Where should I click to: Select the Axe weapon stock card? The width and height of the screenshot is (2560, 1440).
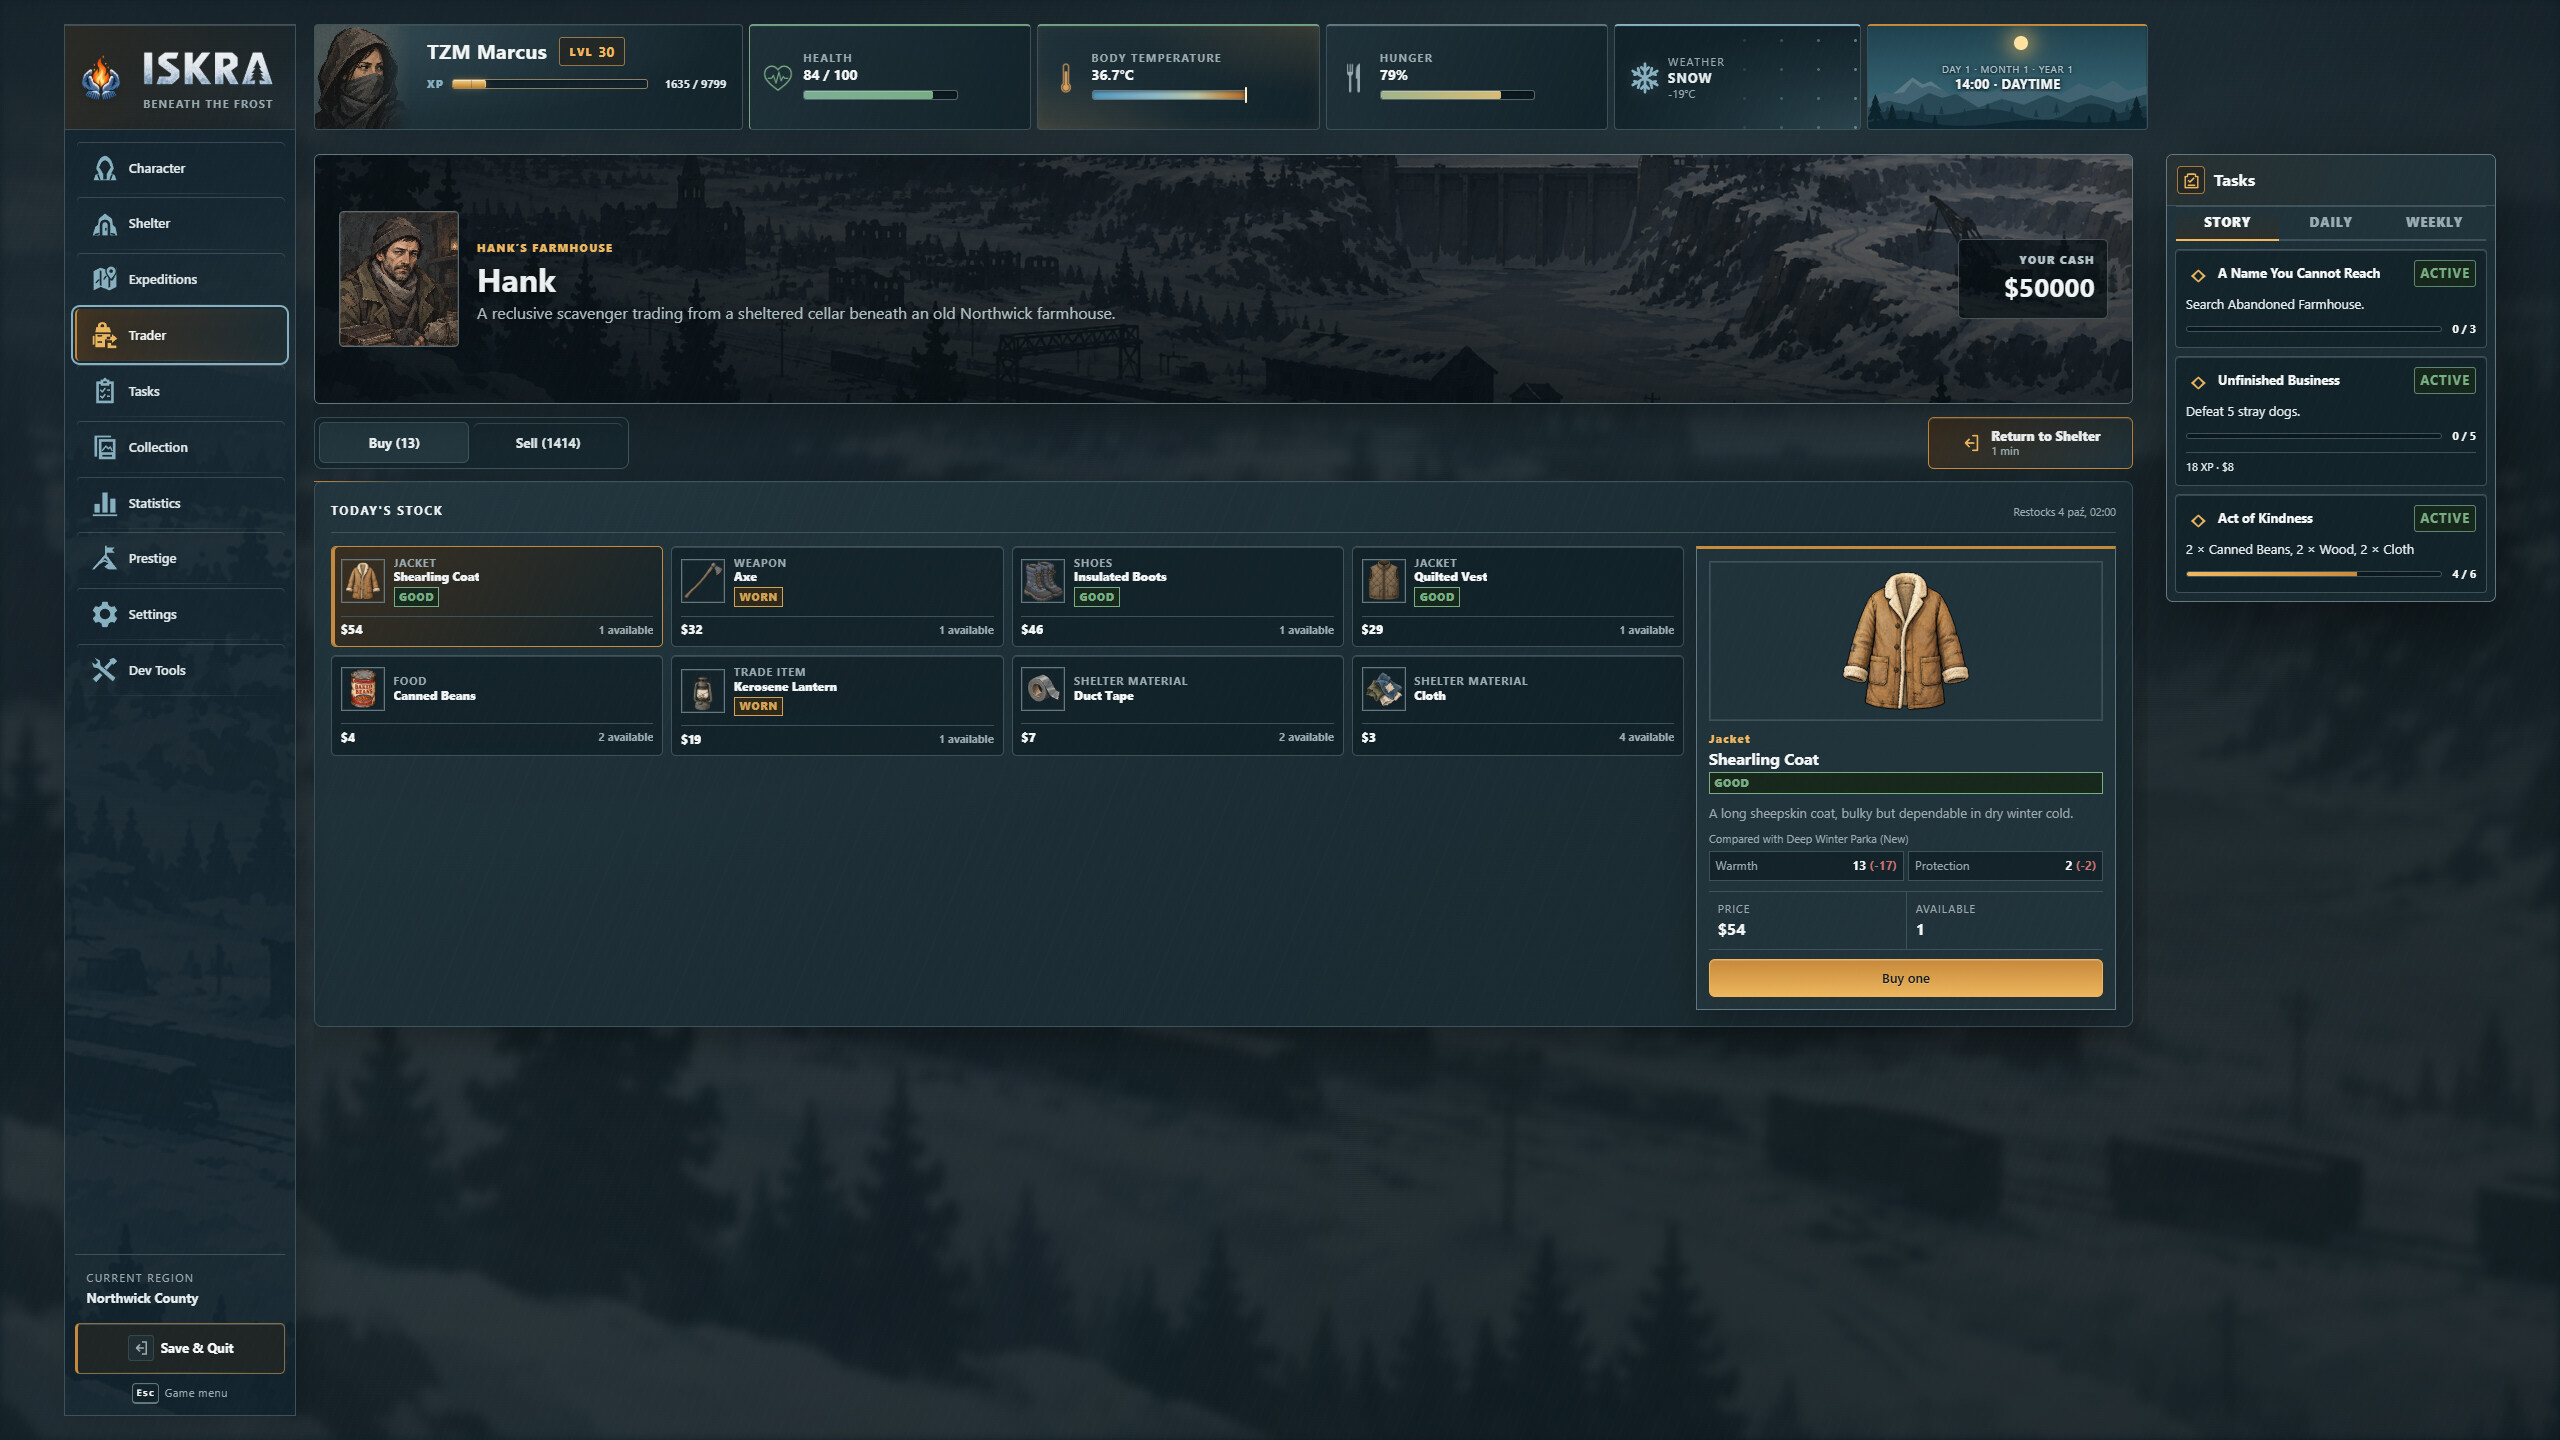click(837, 596)
